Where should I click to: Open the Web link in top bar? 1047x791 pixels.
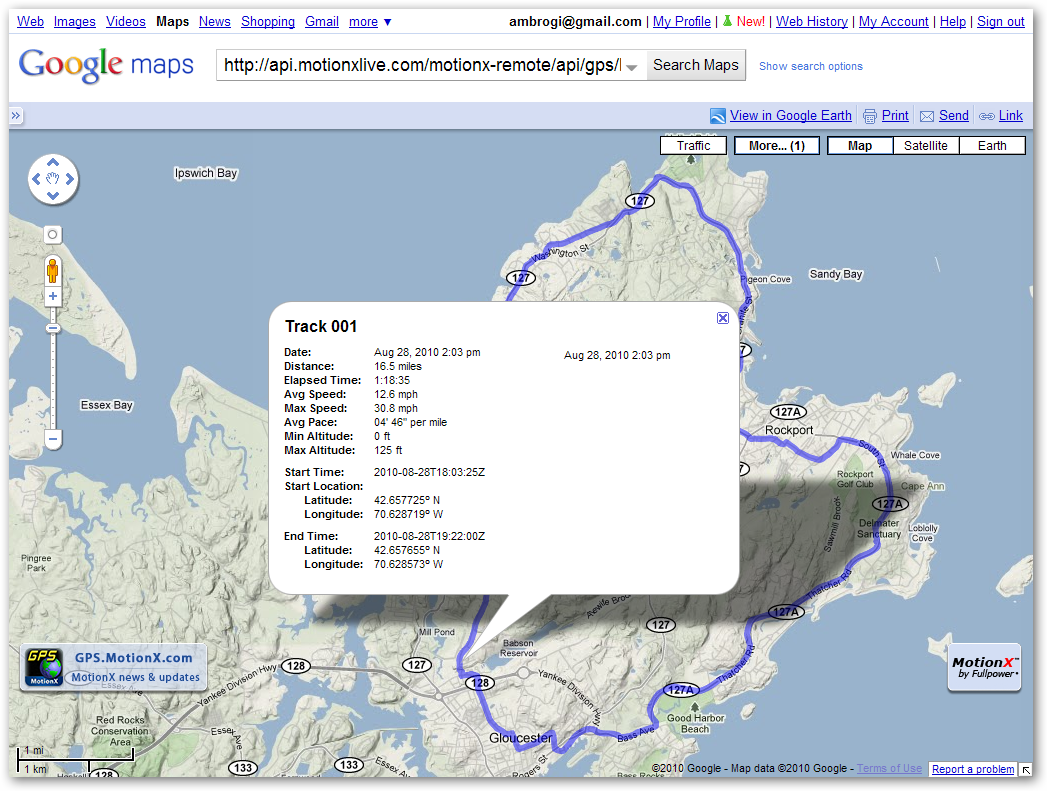[31, 21]
